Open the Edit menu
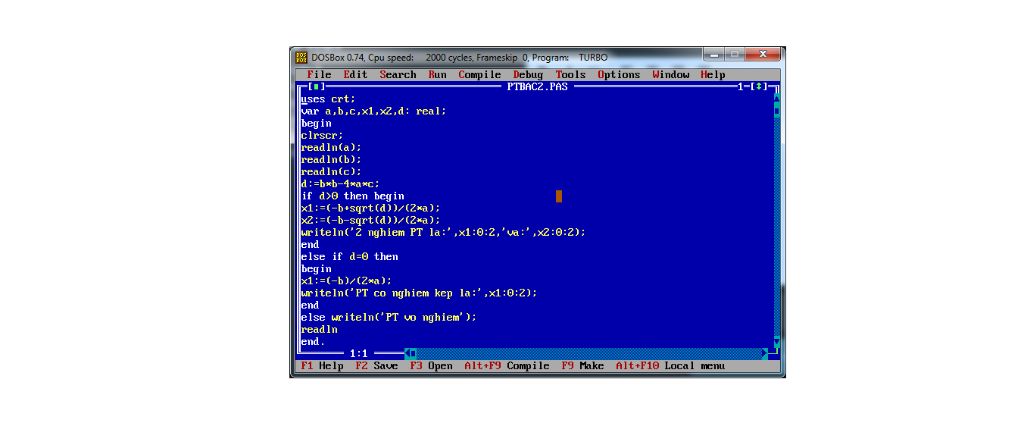The height and width of the screenshot is (445, 1024). coord(356,74)
